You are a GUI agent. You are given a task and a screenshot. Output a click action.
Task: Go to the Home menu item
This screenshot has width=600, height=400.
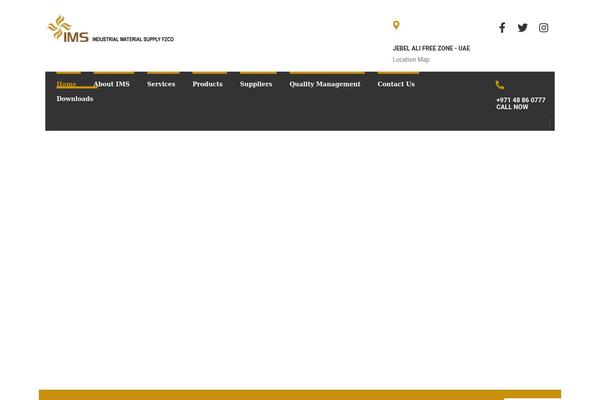point(66,84)
